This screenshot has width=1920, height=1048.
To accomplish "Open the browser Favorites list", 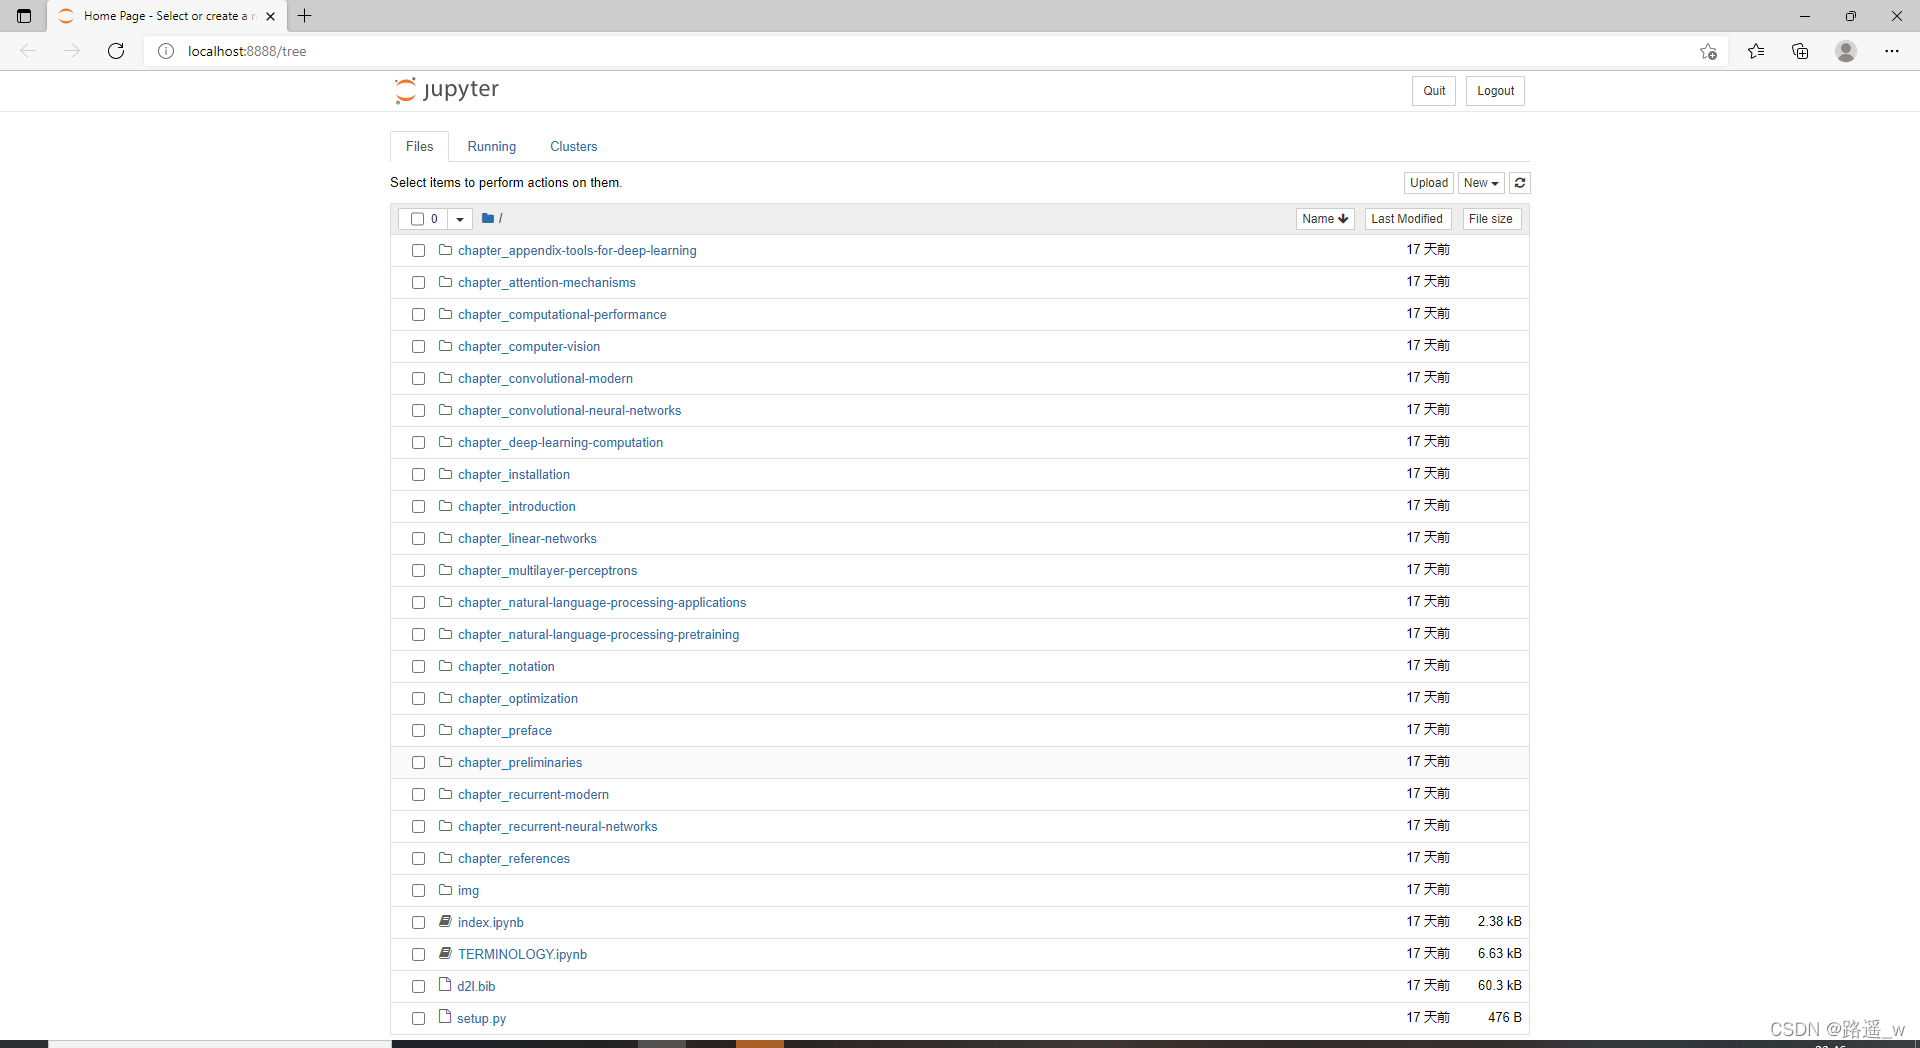I will 1756,51.
